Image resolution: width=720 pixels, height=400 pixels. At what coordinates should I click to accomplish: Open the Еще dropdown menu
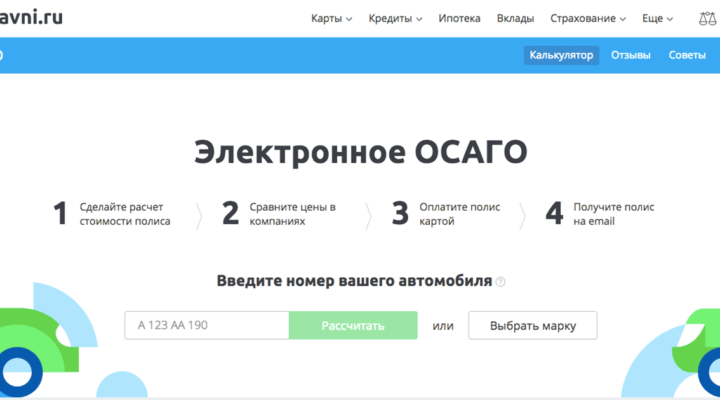point(656,18)
